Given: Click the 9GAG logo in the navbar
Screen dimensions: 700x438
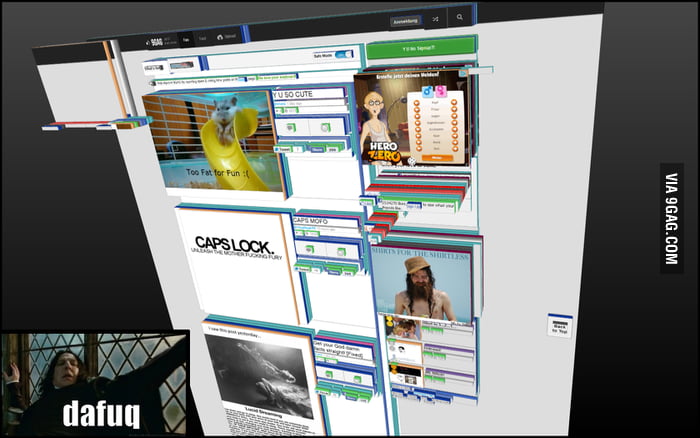Looking at the screenshot, I should point(156,42).
